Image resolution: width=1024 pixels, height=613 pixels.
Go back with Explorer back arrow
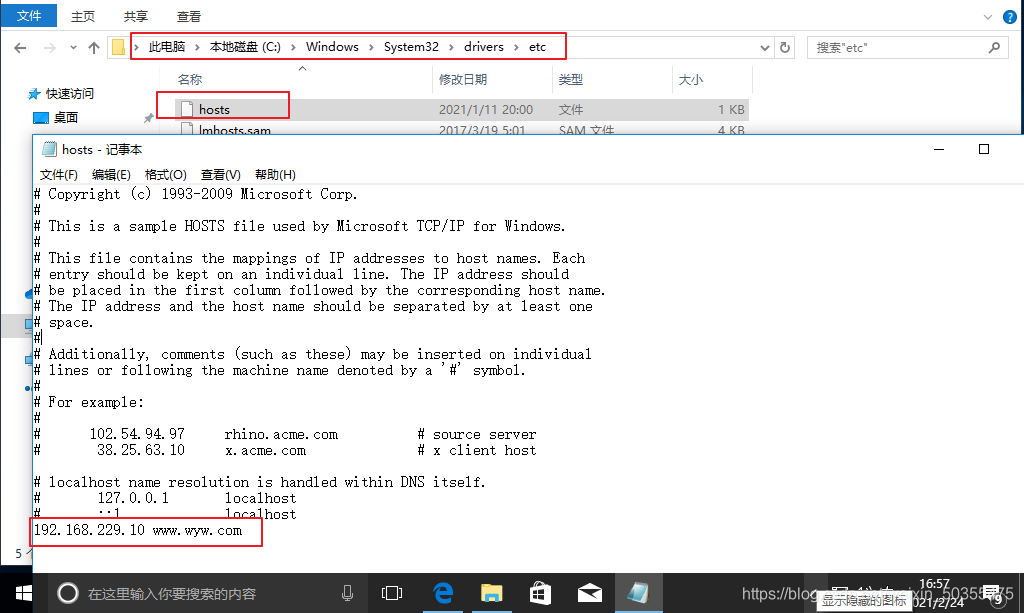20,48
